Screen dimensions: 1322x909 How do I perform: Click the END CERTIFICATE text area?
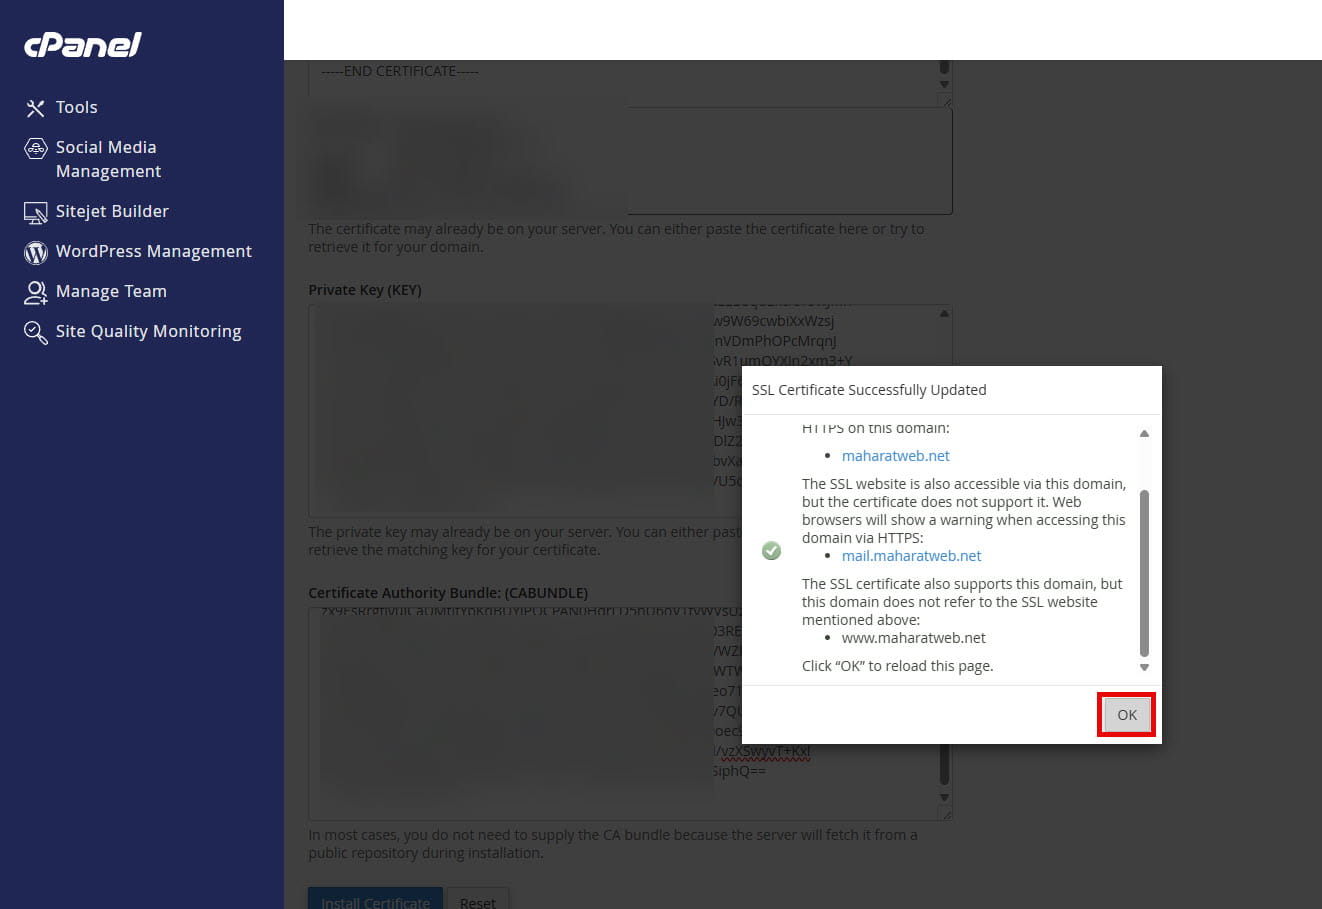630,82
